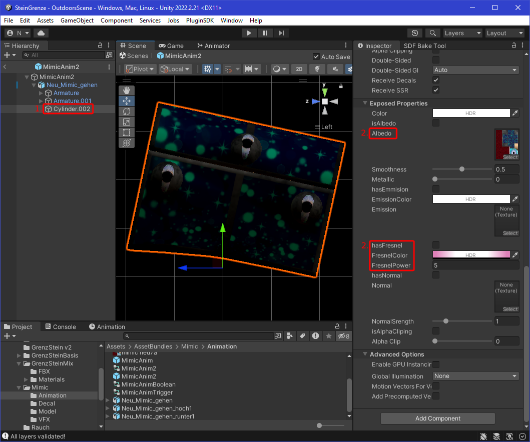This screenshot has height=442, width=530.
Task: Enable the hasNormal checkbox
Action: click(436, 275)
